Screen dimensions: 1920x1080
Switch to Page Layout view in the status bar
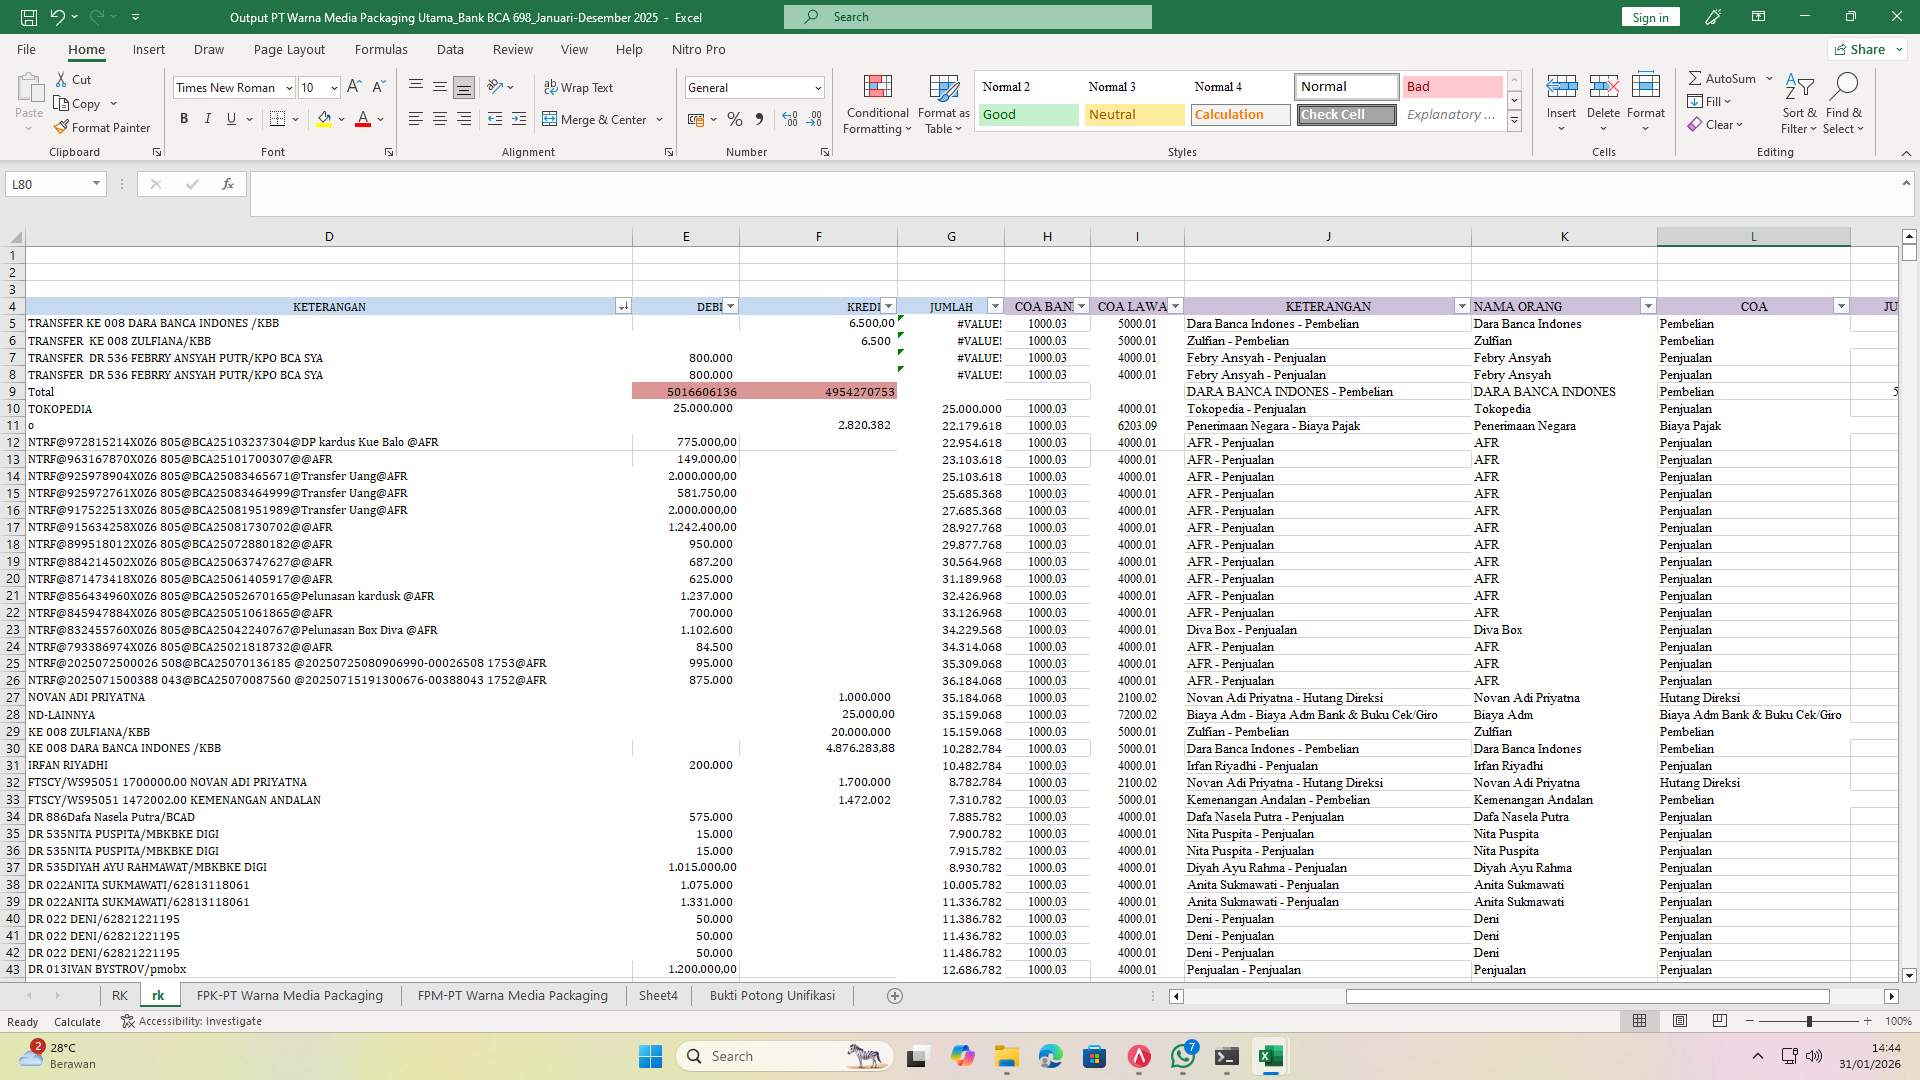1680,1021
